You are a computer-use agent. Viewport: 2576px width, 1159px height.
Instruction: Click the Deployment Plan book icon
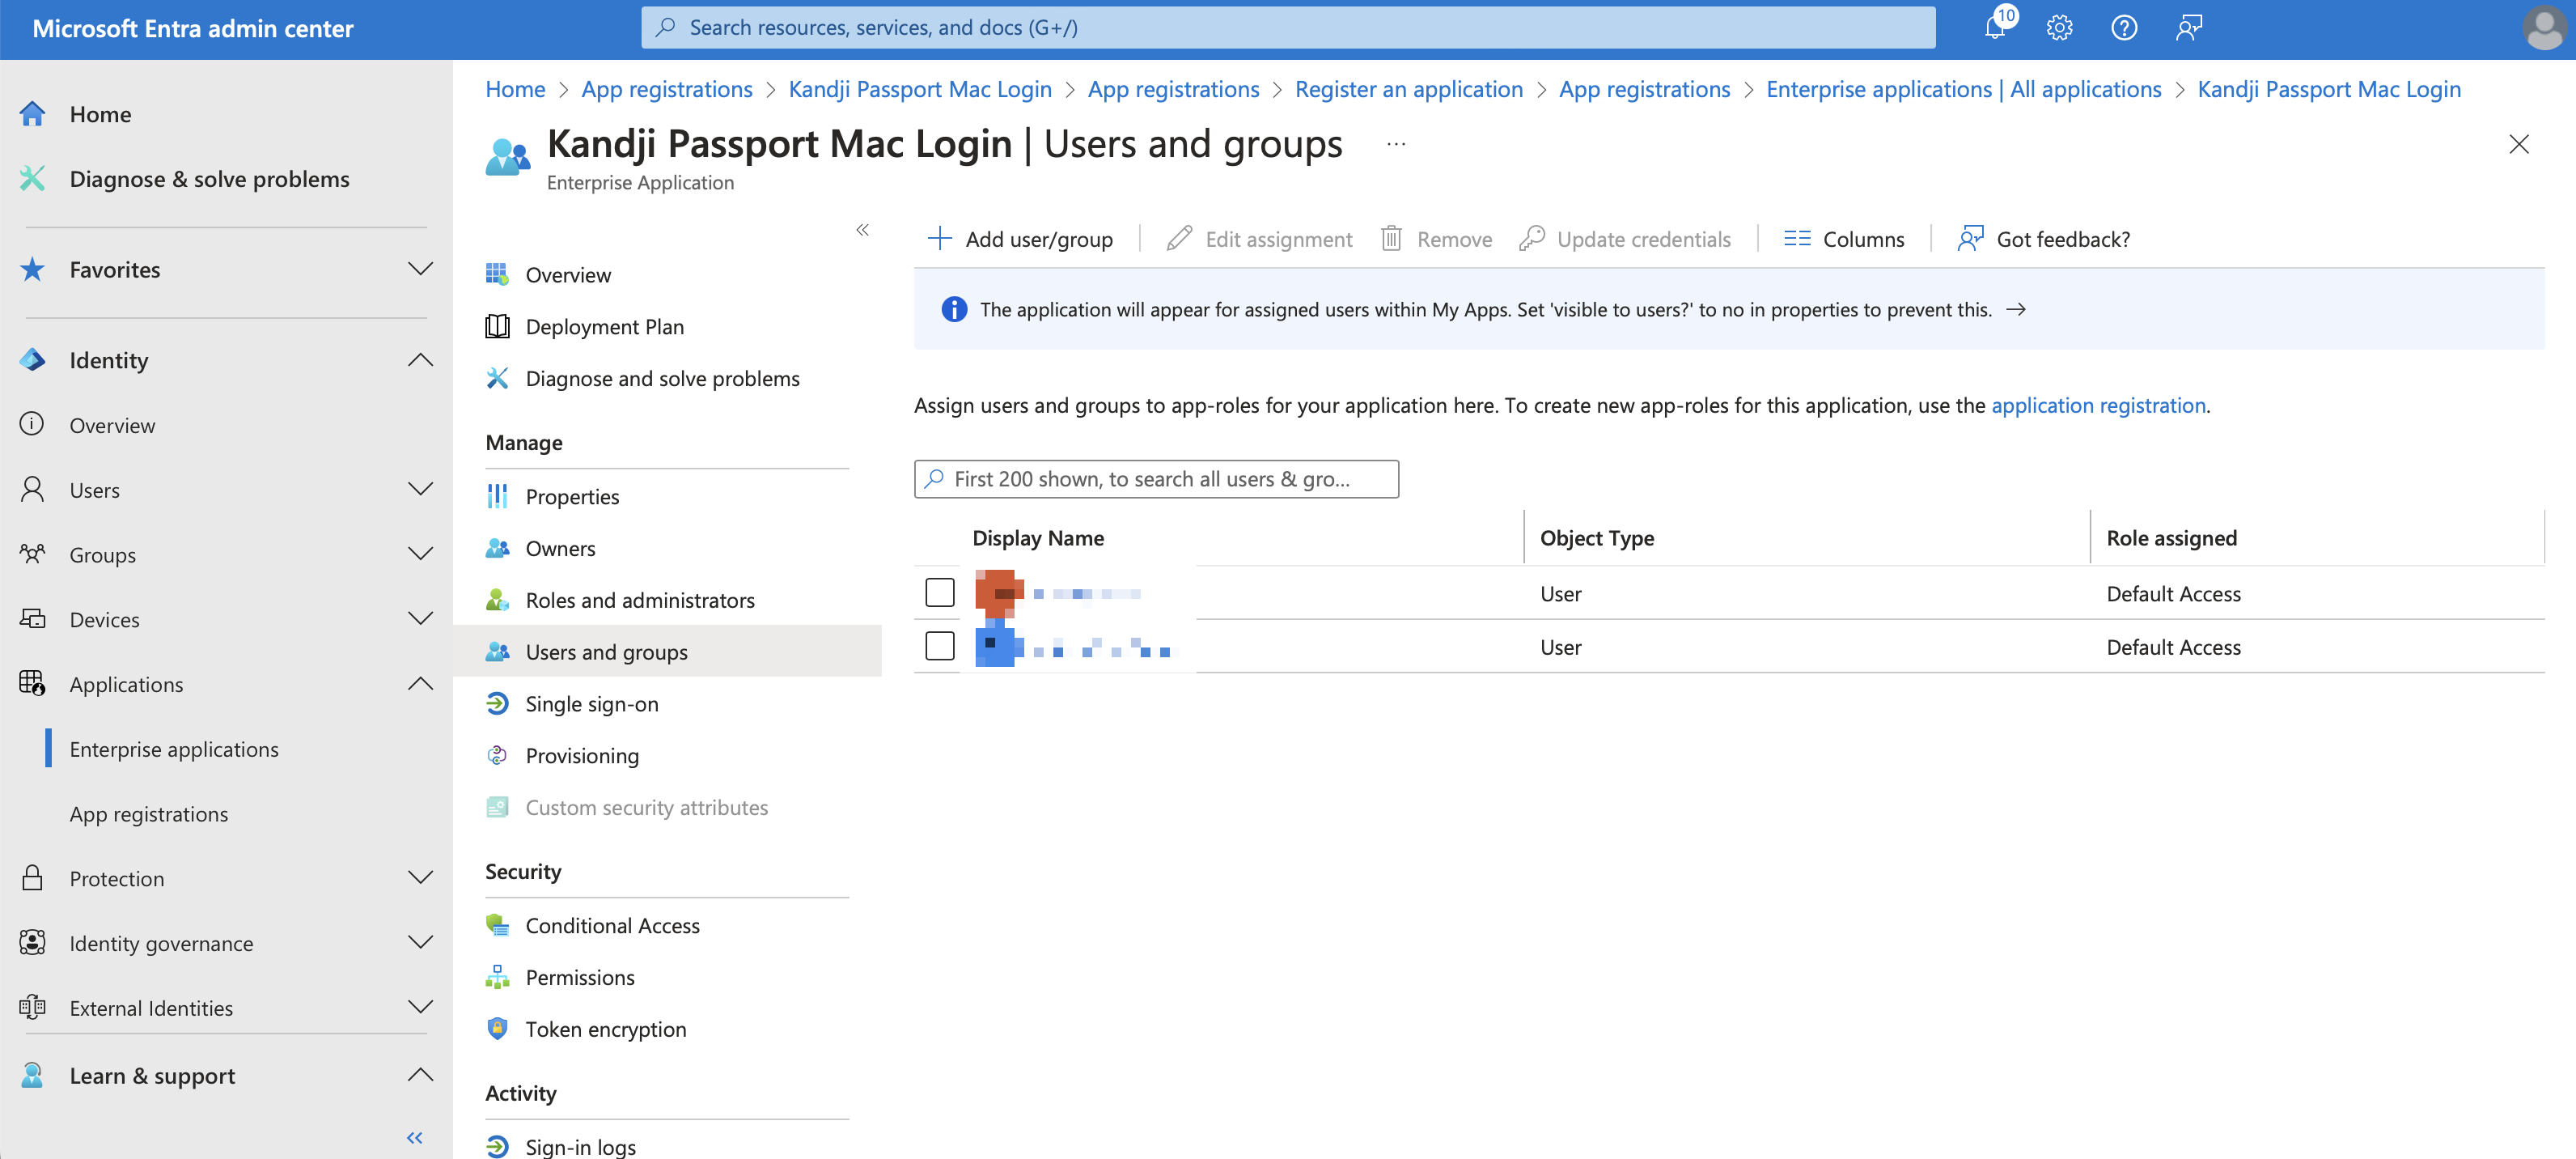tap(497, 326)
